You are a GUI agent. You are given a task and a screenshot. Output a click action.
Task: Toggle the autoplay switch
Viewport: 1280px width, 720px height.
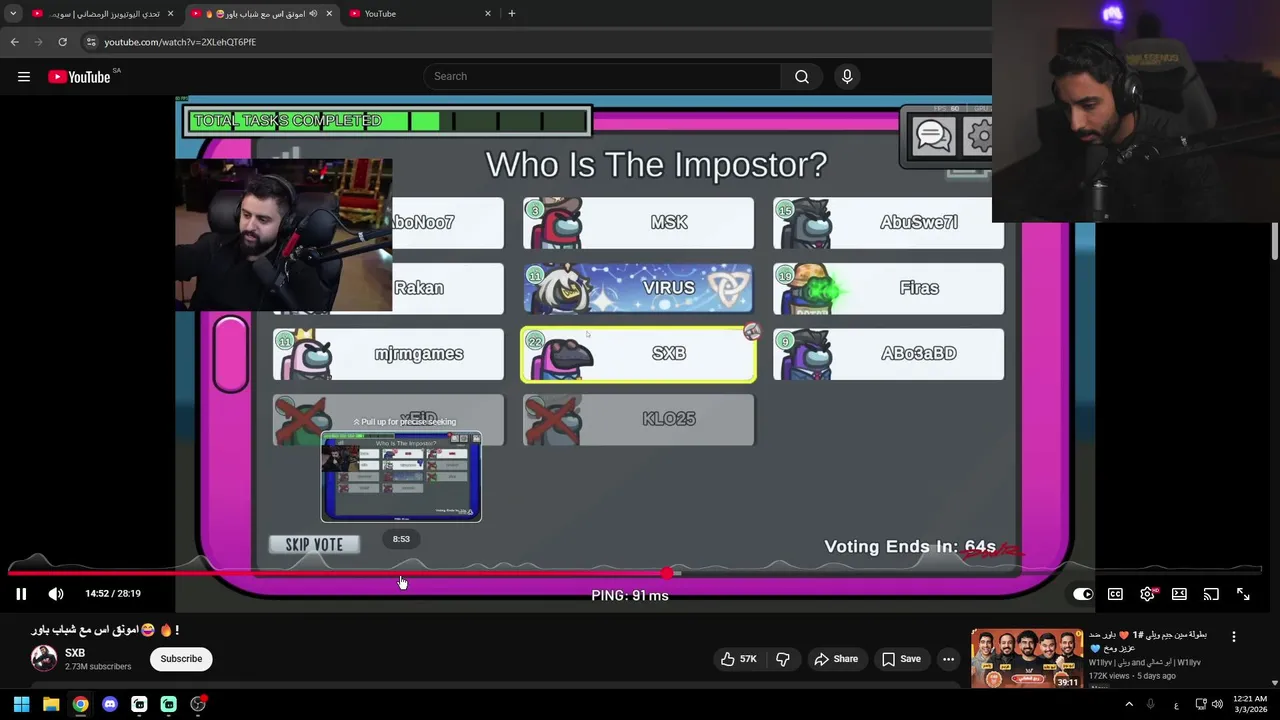point(1083,594)
